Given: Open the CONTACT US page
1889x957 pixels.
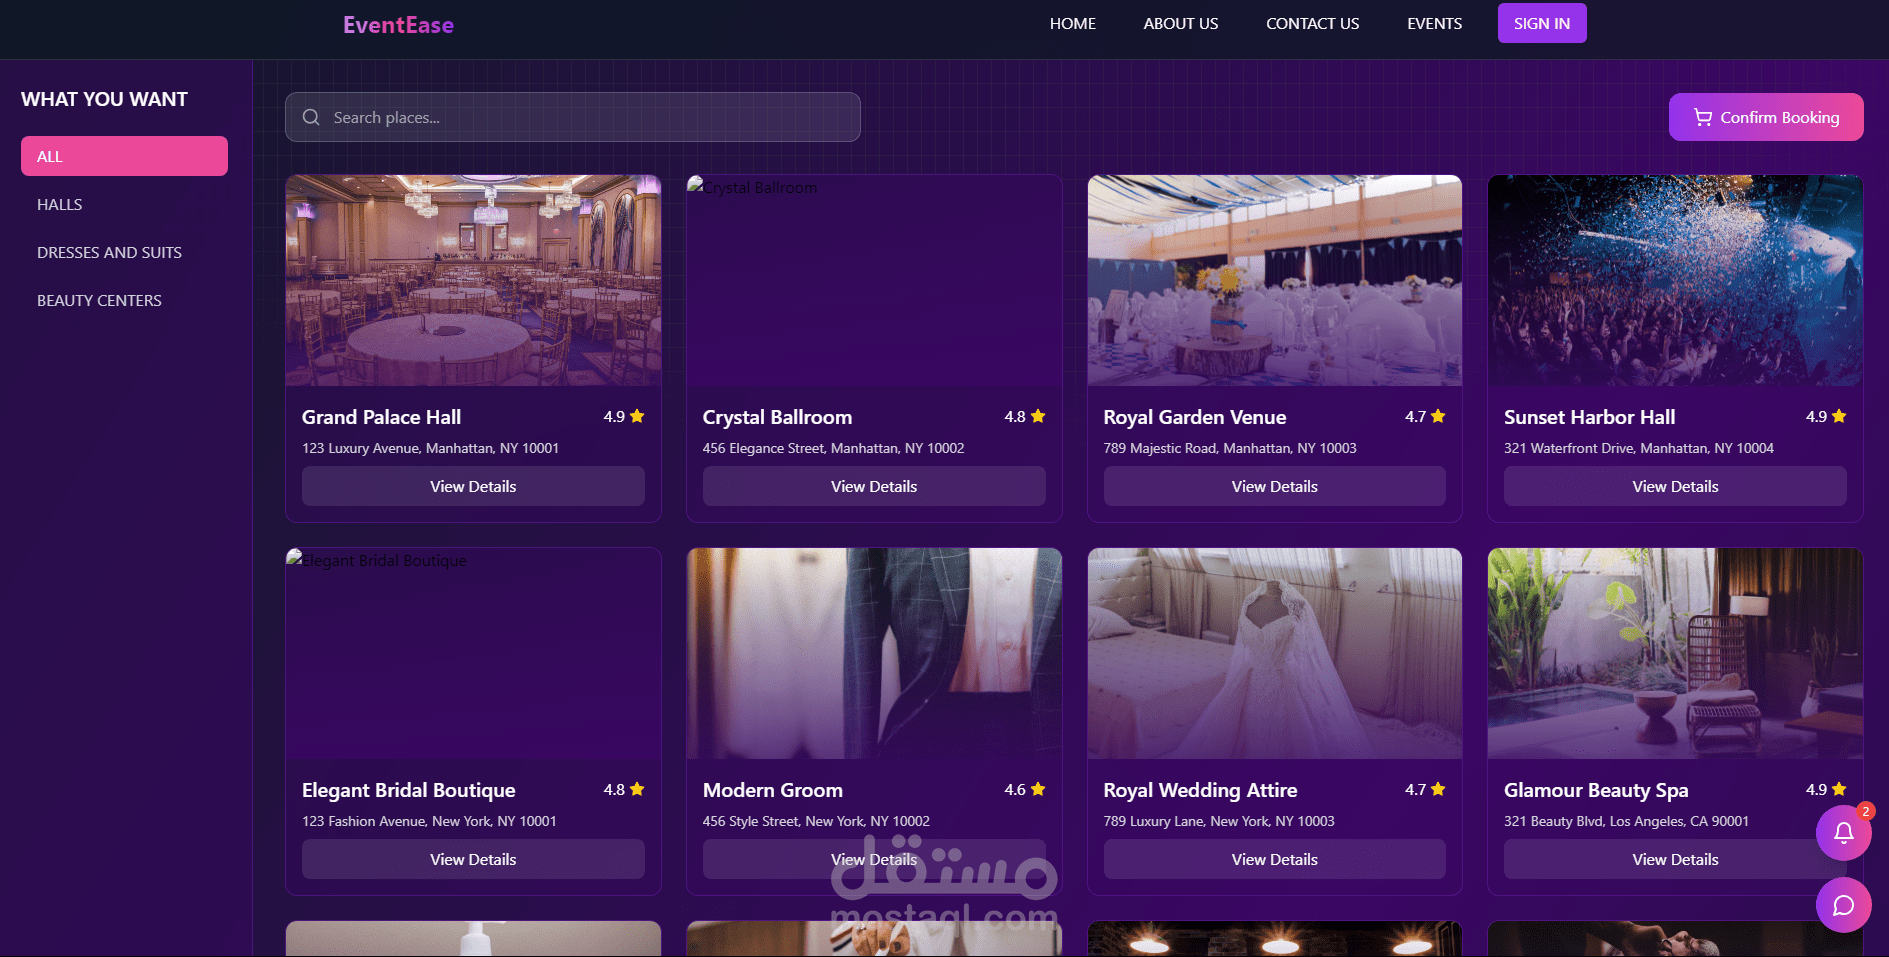Looking at the screenshot, I should pyautogui.click(x=1312, y=23).
